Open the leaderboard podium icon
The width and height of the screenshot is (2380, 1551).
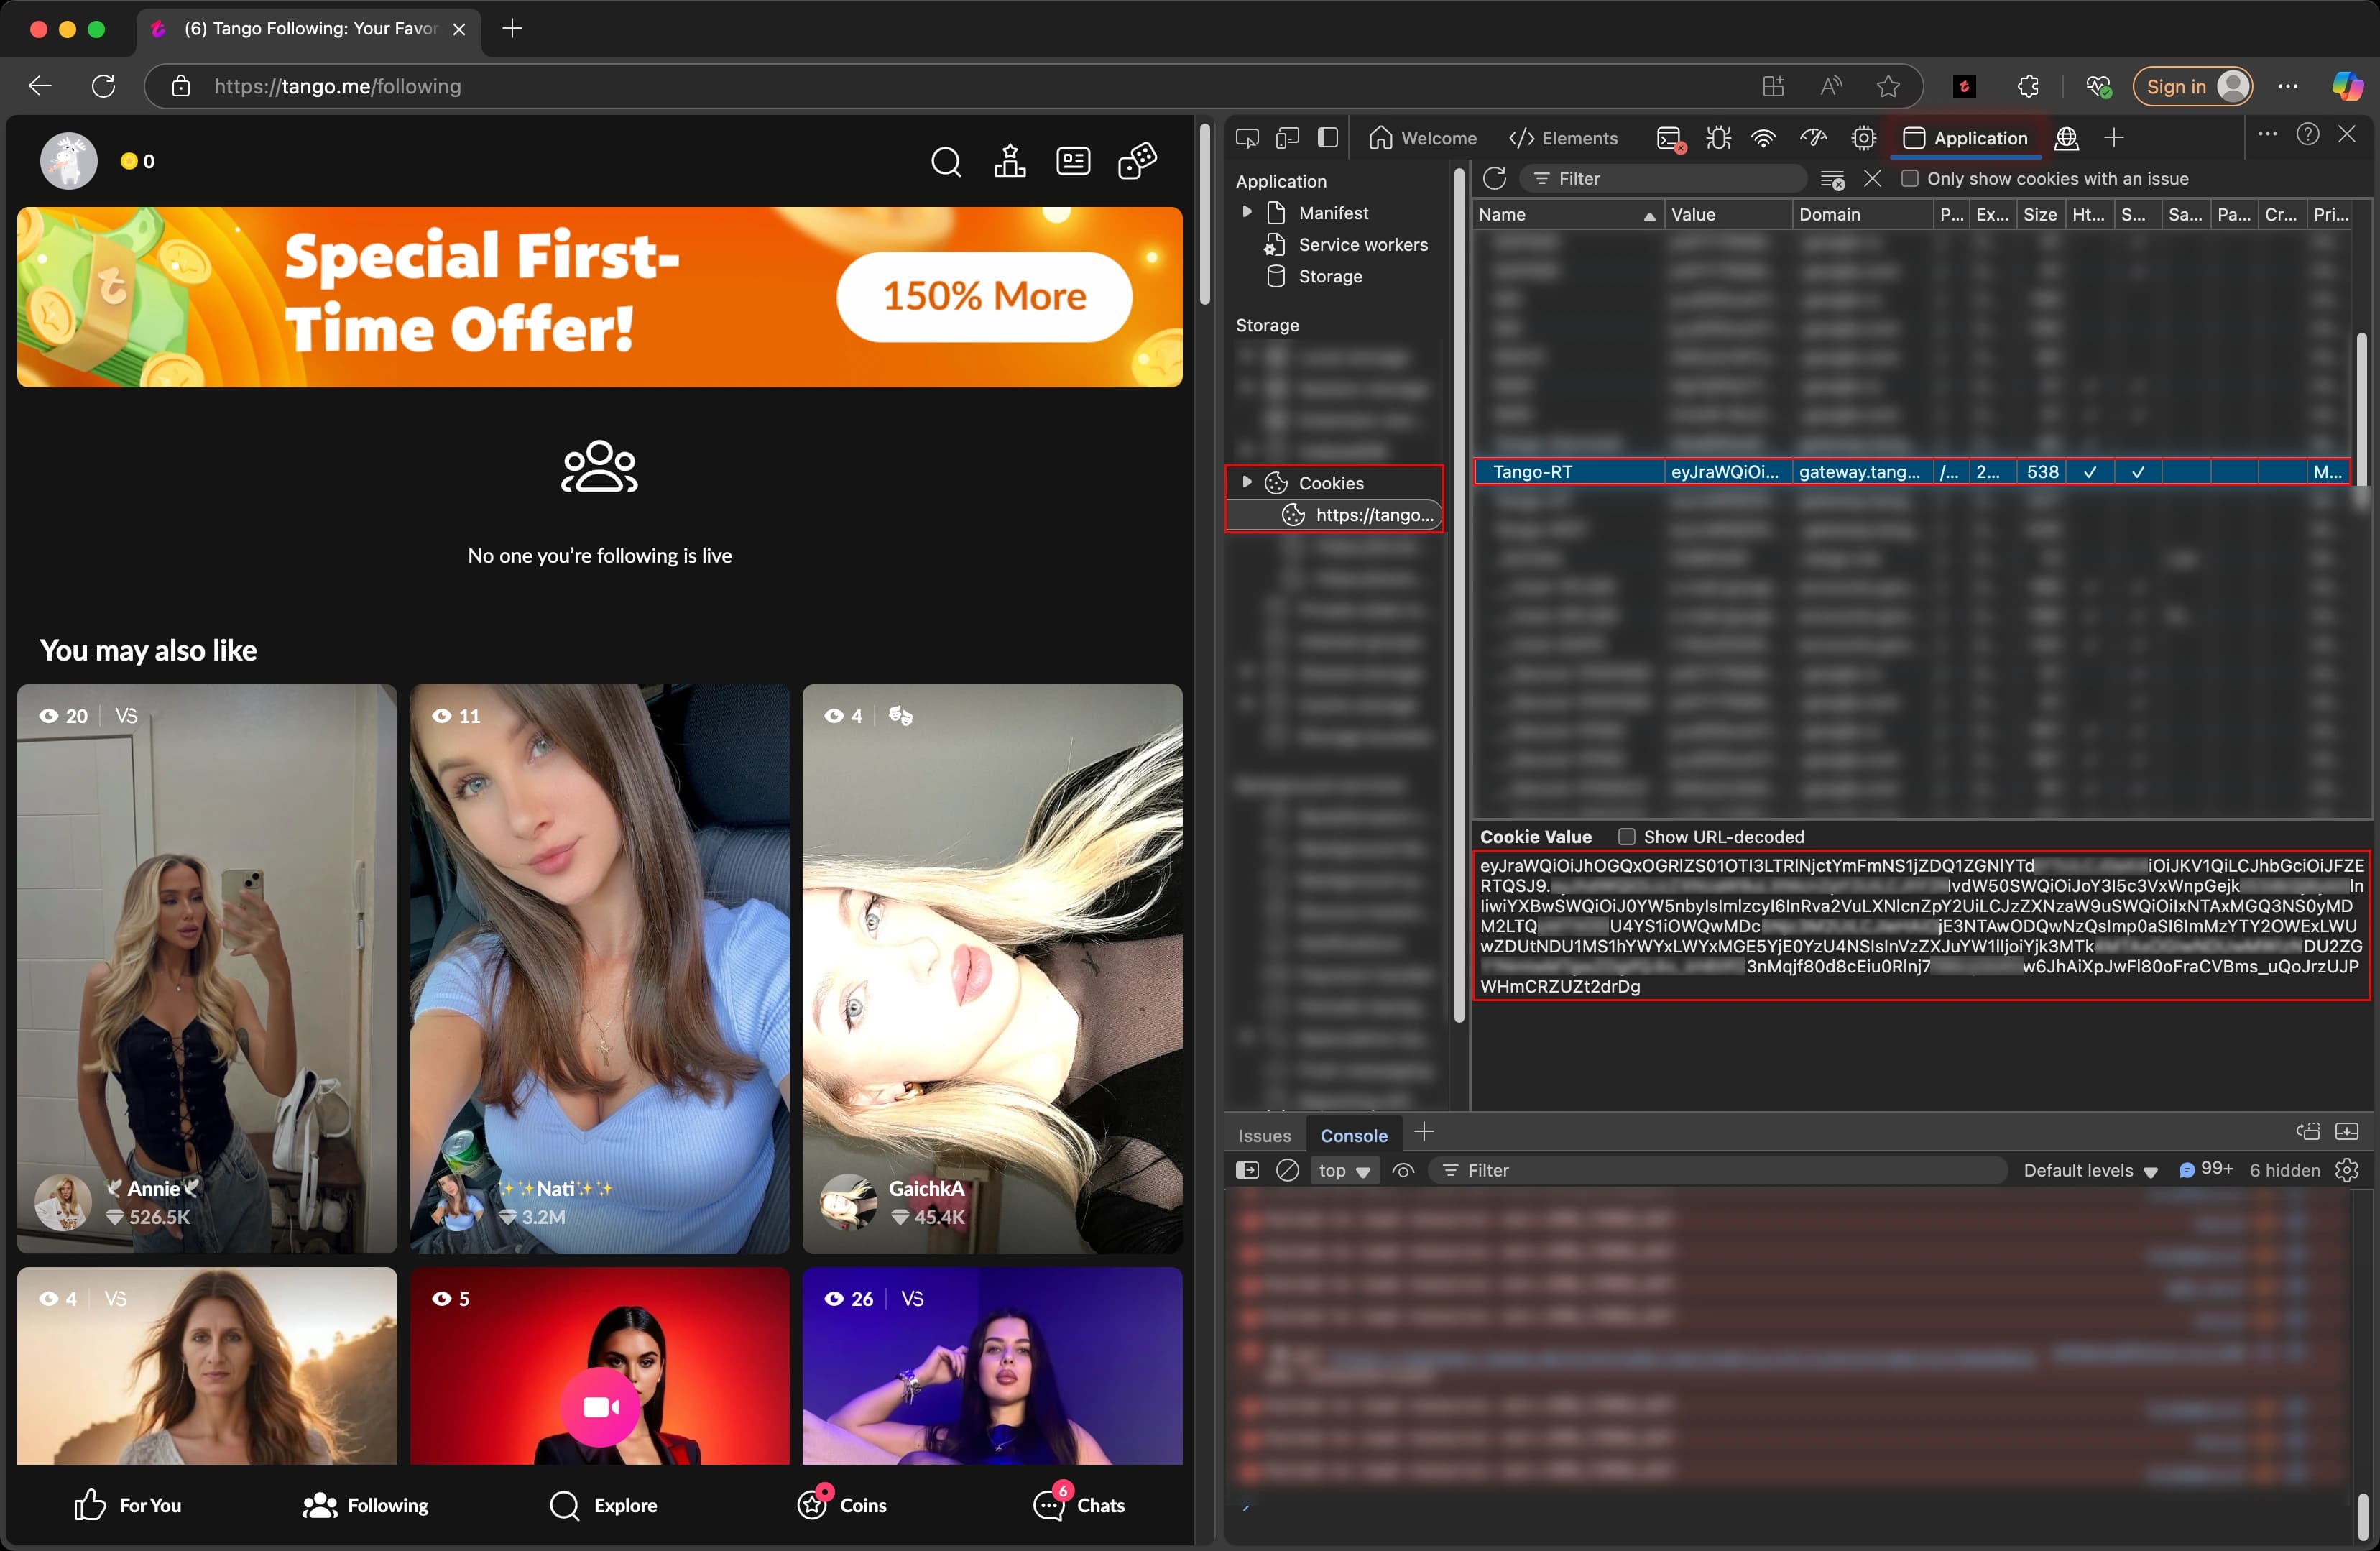(1009, 161)
